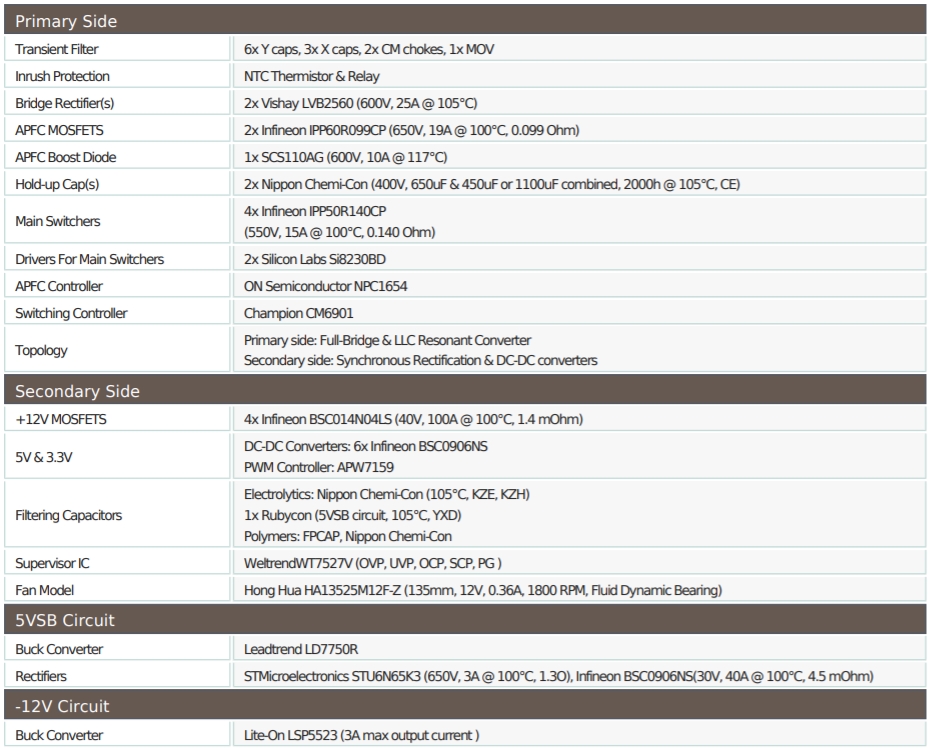Select the 'Supervisor IC' label
The height and width of the screenshot is (748, 928).
52,563
